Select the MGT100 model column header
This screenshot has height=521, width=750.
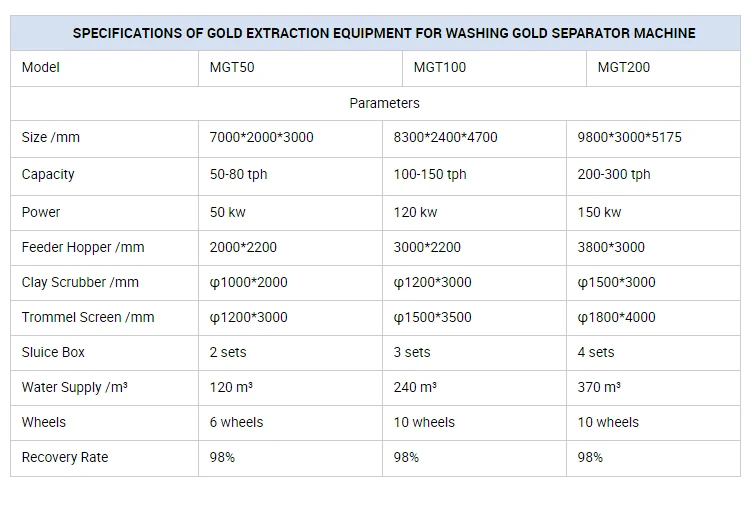click(440, 68)
